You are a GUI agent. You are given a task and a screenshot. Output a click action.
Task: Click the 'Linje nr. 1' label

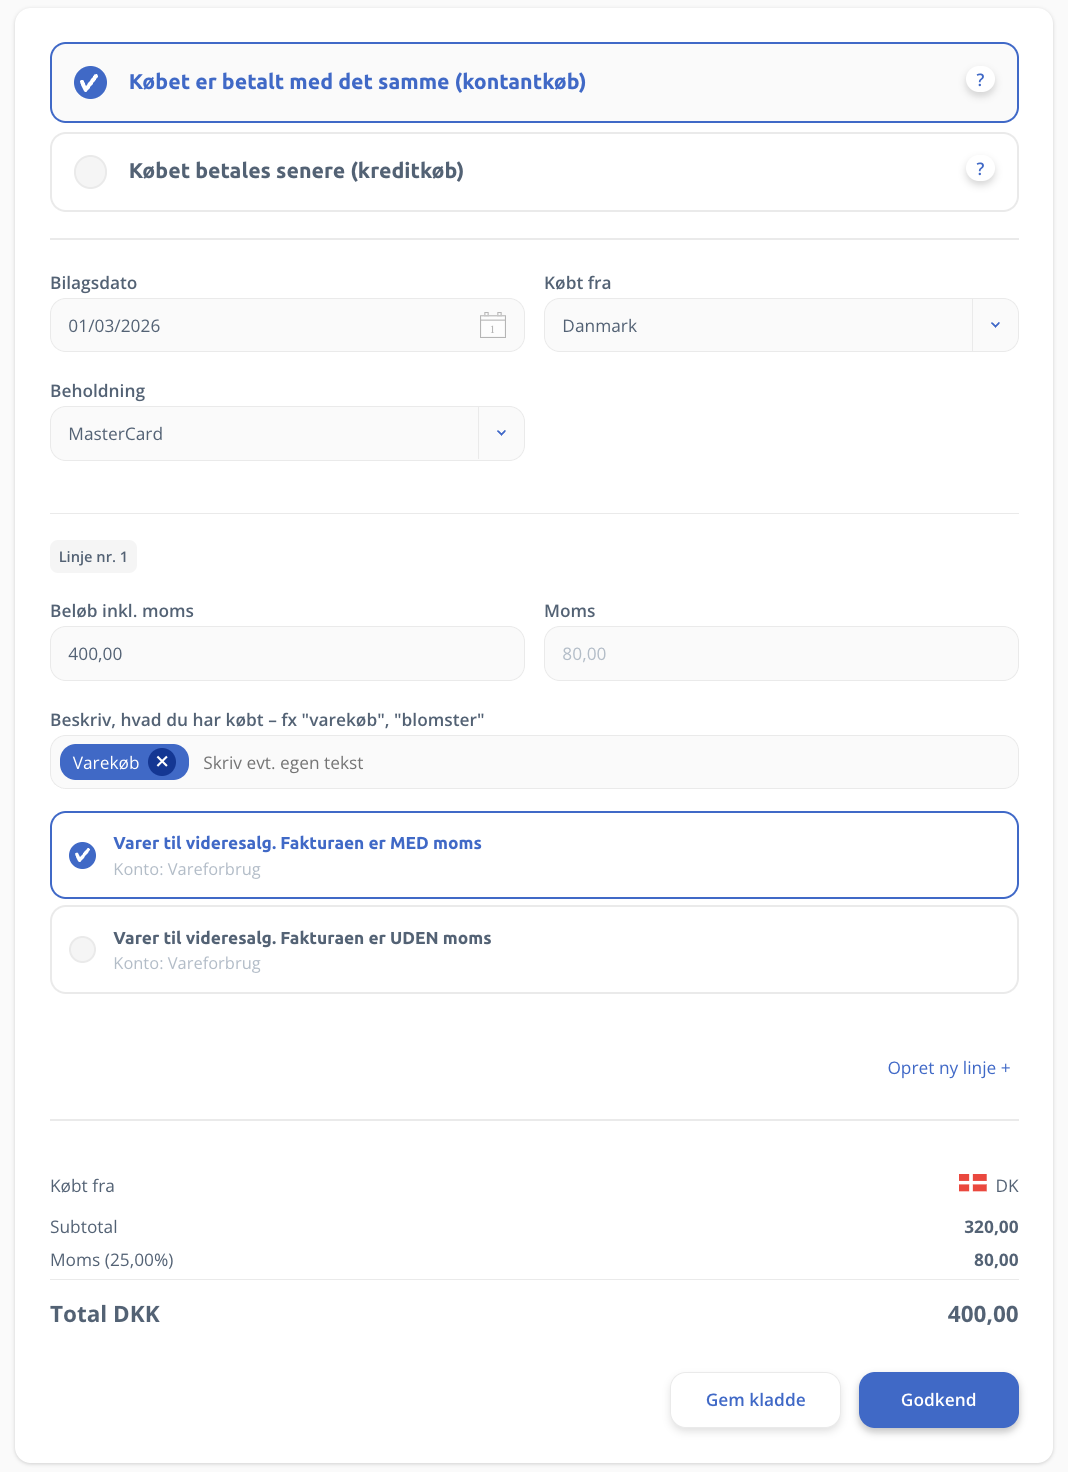(x=93, y=557)
